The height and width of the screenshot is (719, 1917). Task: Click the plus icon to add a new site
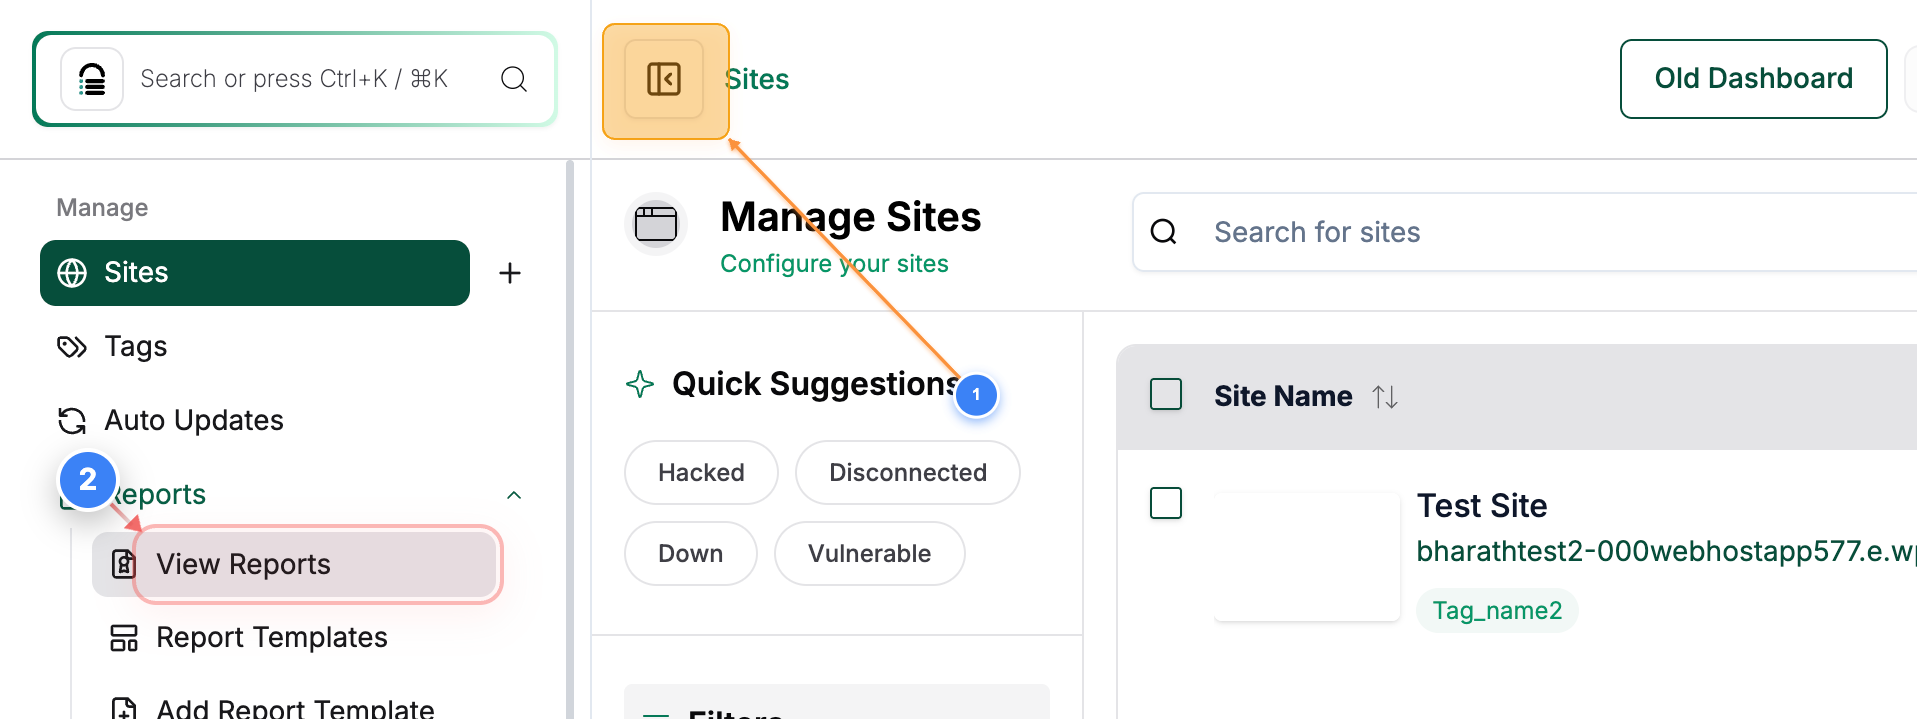click(x=511, y=272)
